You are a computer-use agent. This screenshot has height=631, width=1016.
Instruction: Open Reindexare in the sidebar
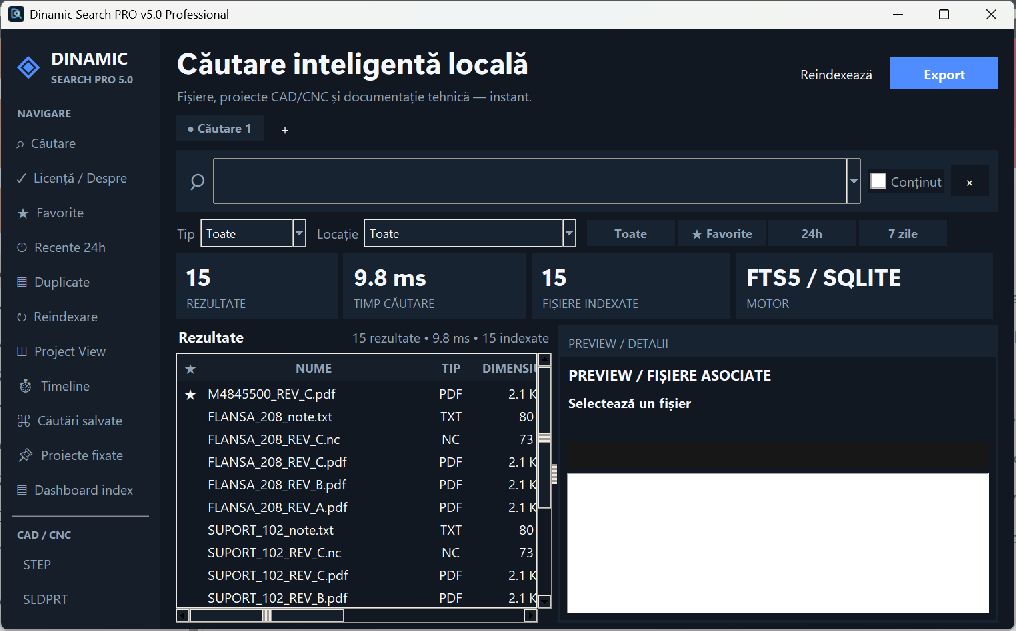click(x=57, y=317)
